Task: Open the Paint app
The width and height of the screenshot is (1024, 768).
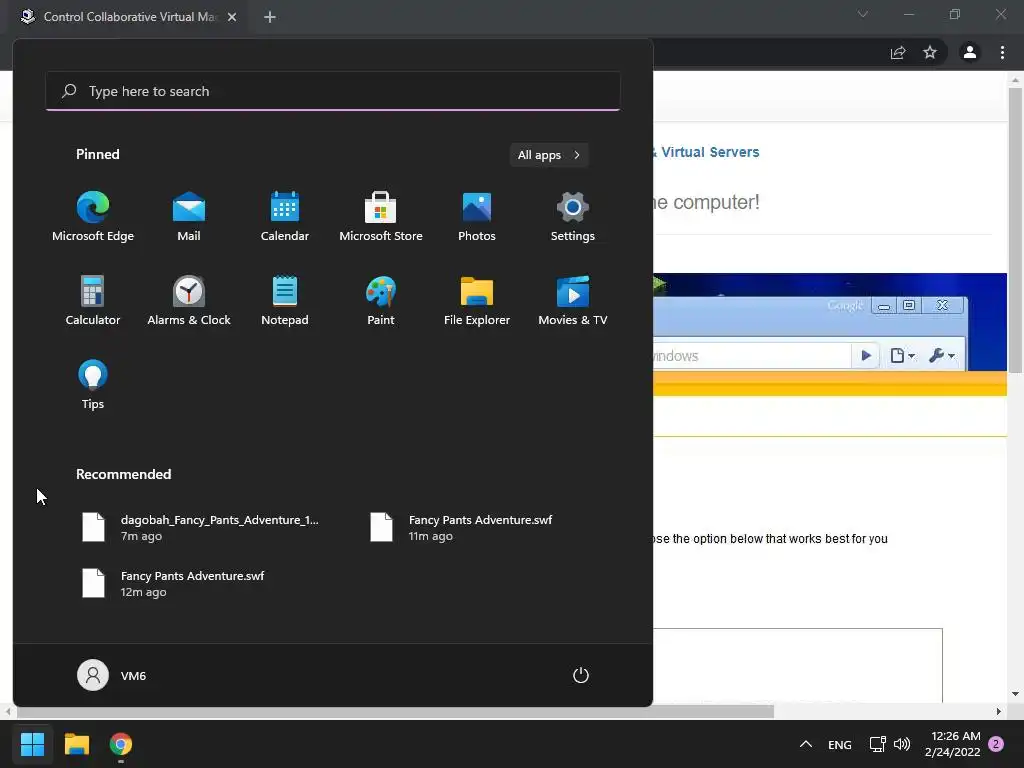Action: point(381,300)
